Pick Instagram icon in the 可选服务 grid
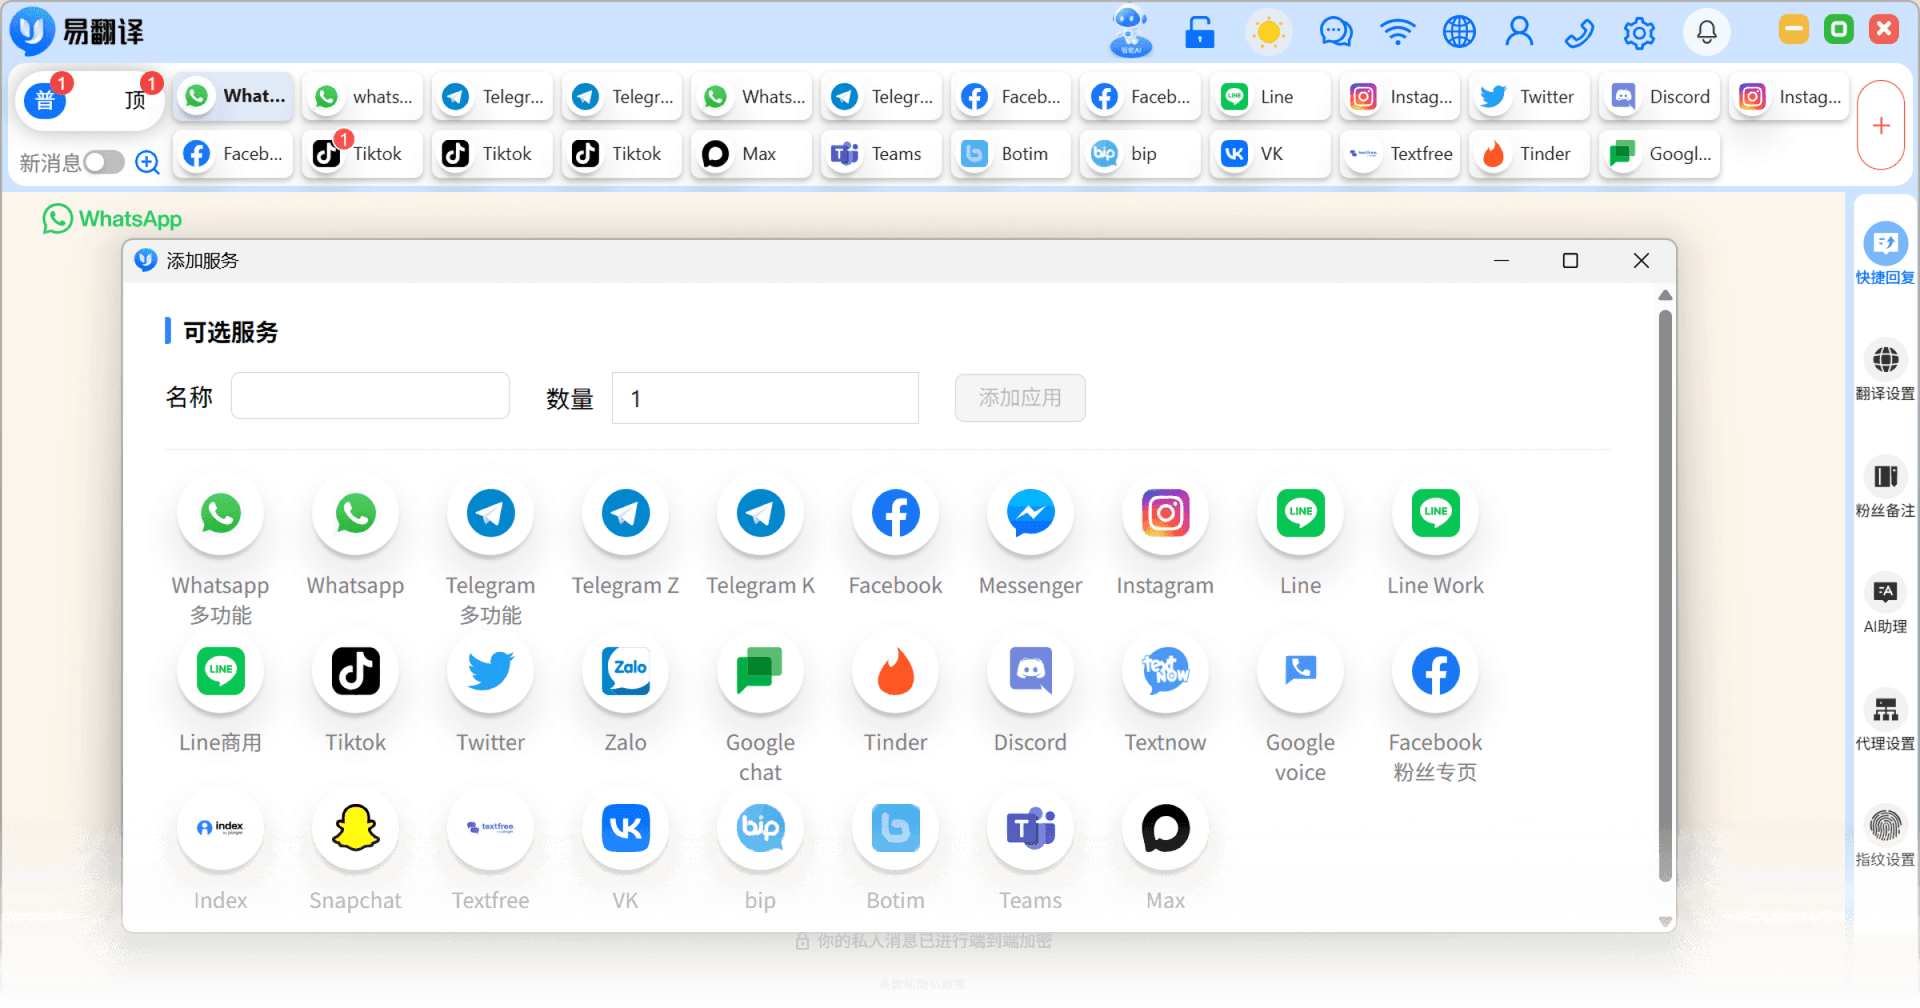The width and height of the screenshot is (1920, 1008). pyautogui.click(x=1165, y=514)
